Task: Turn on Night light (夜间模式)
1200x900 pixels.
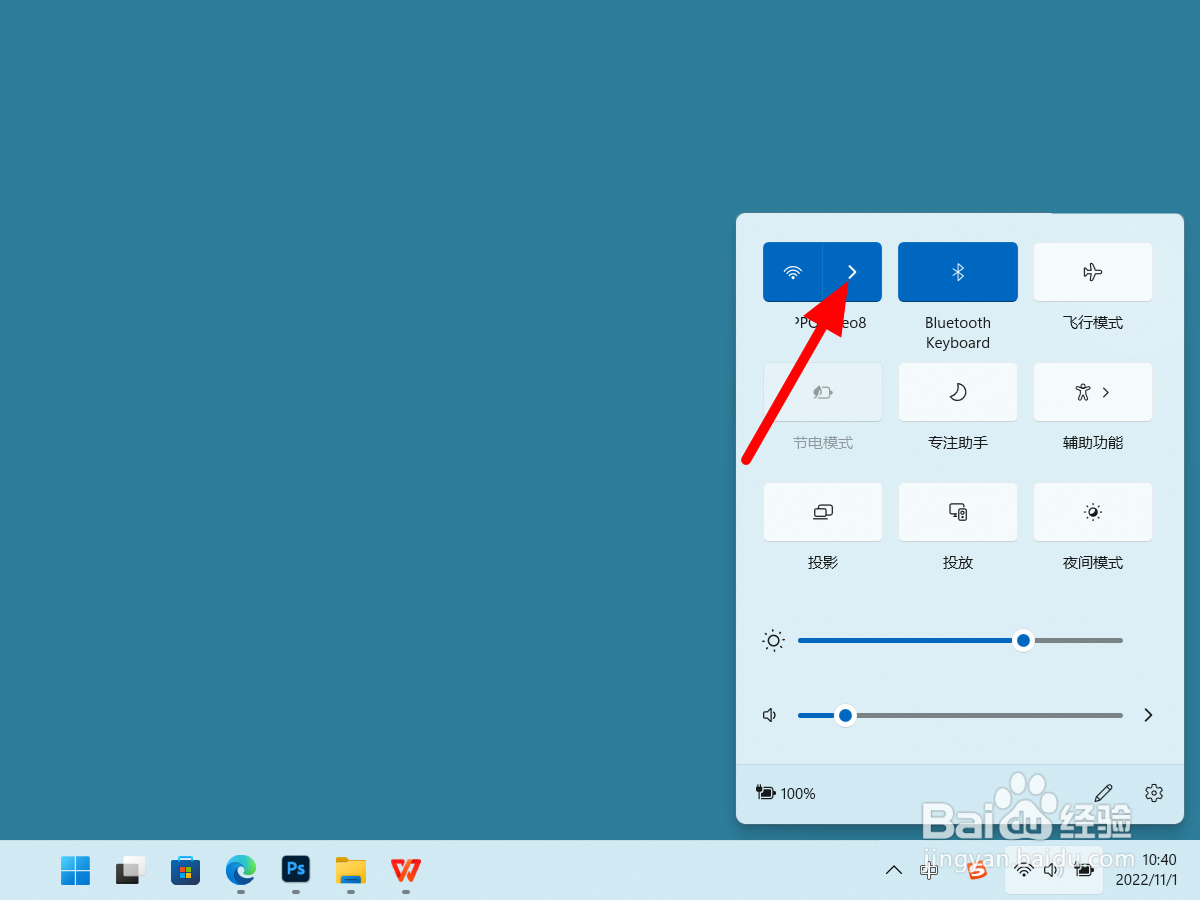Action: pos(1092,511)
